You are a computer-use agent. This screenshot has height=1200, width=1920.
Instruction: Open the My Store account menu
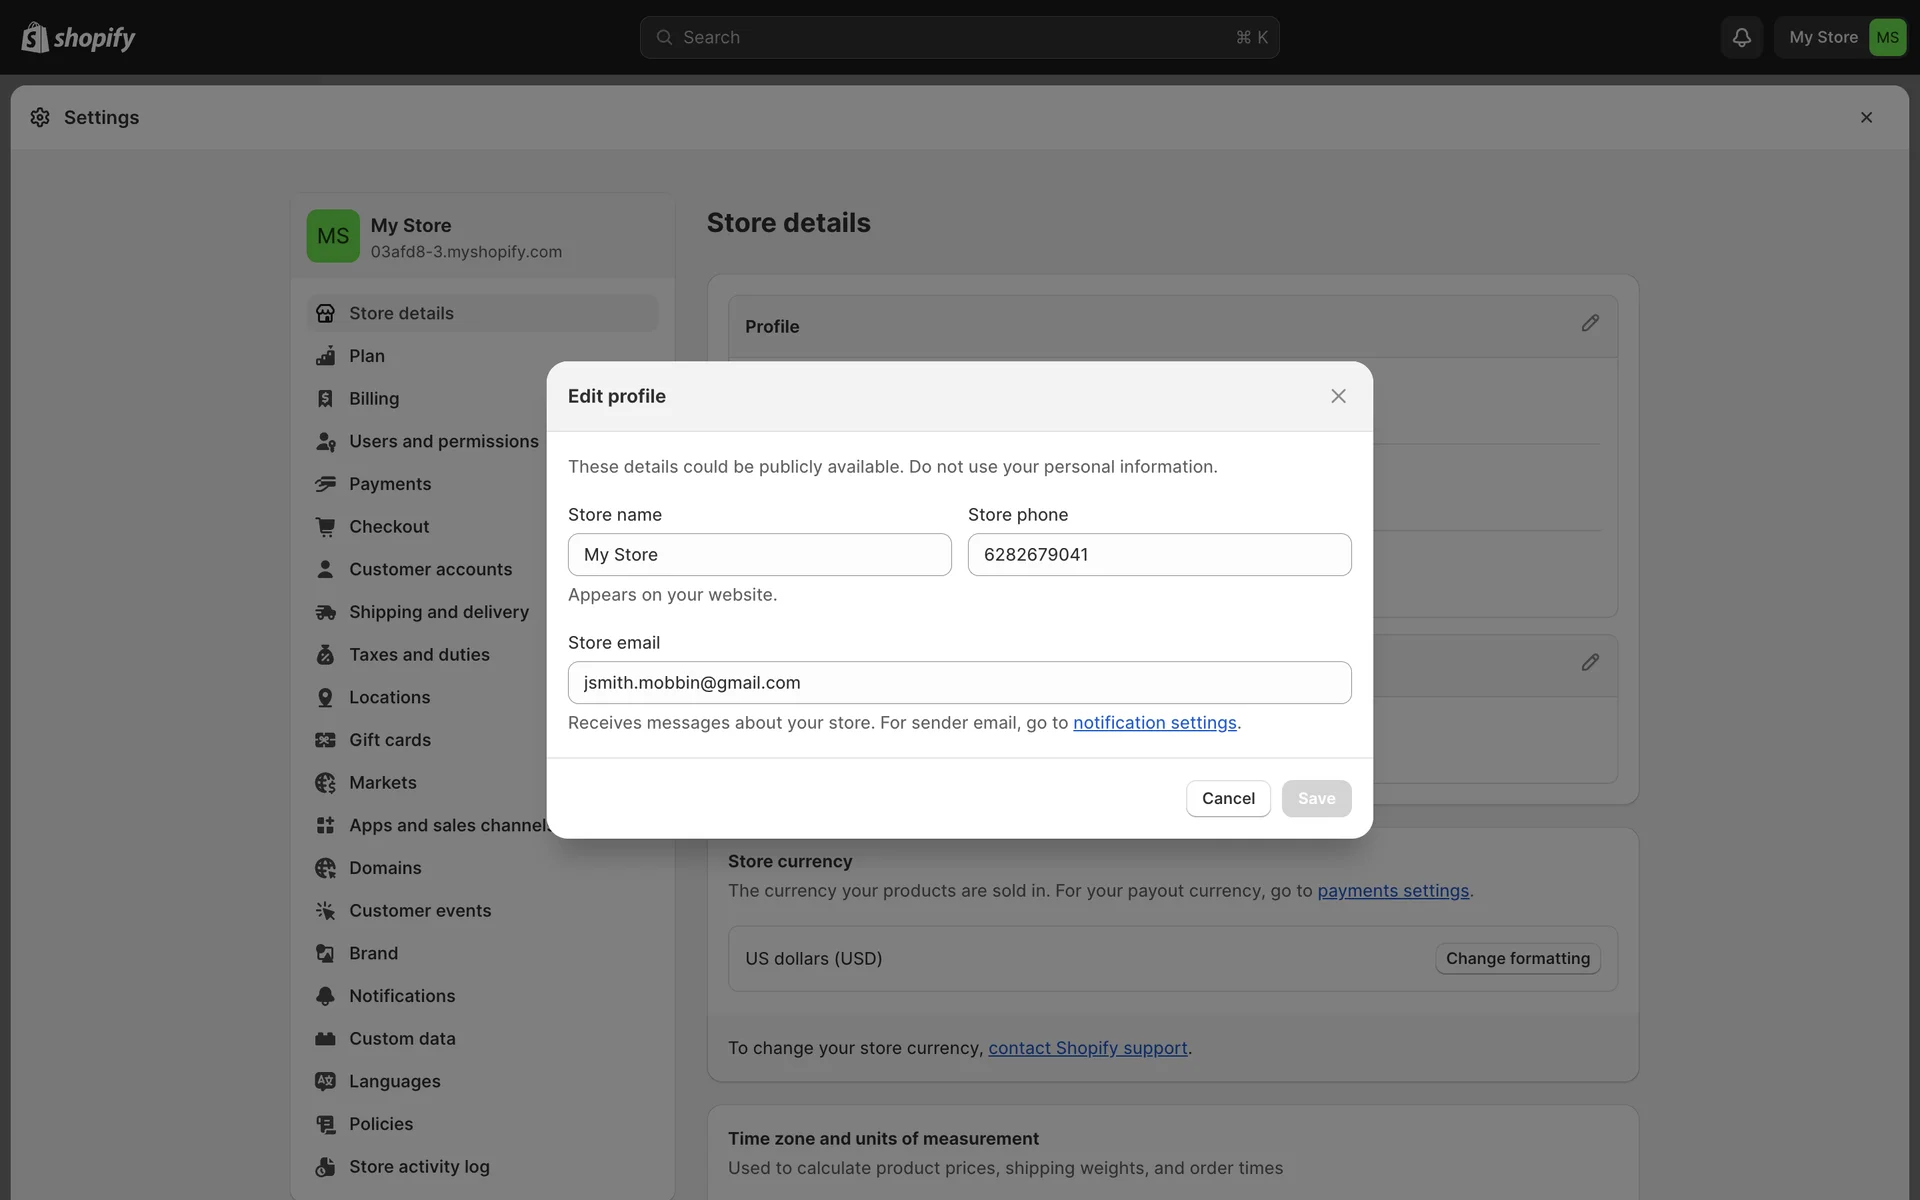1842,37
